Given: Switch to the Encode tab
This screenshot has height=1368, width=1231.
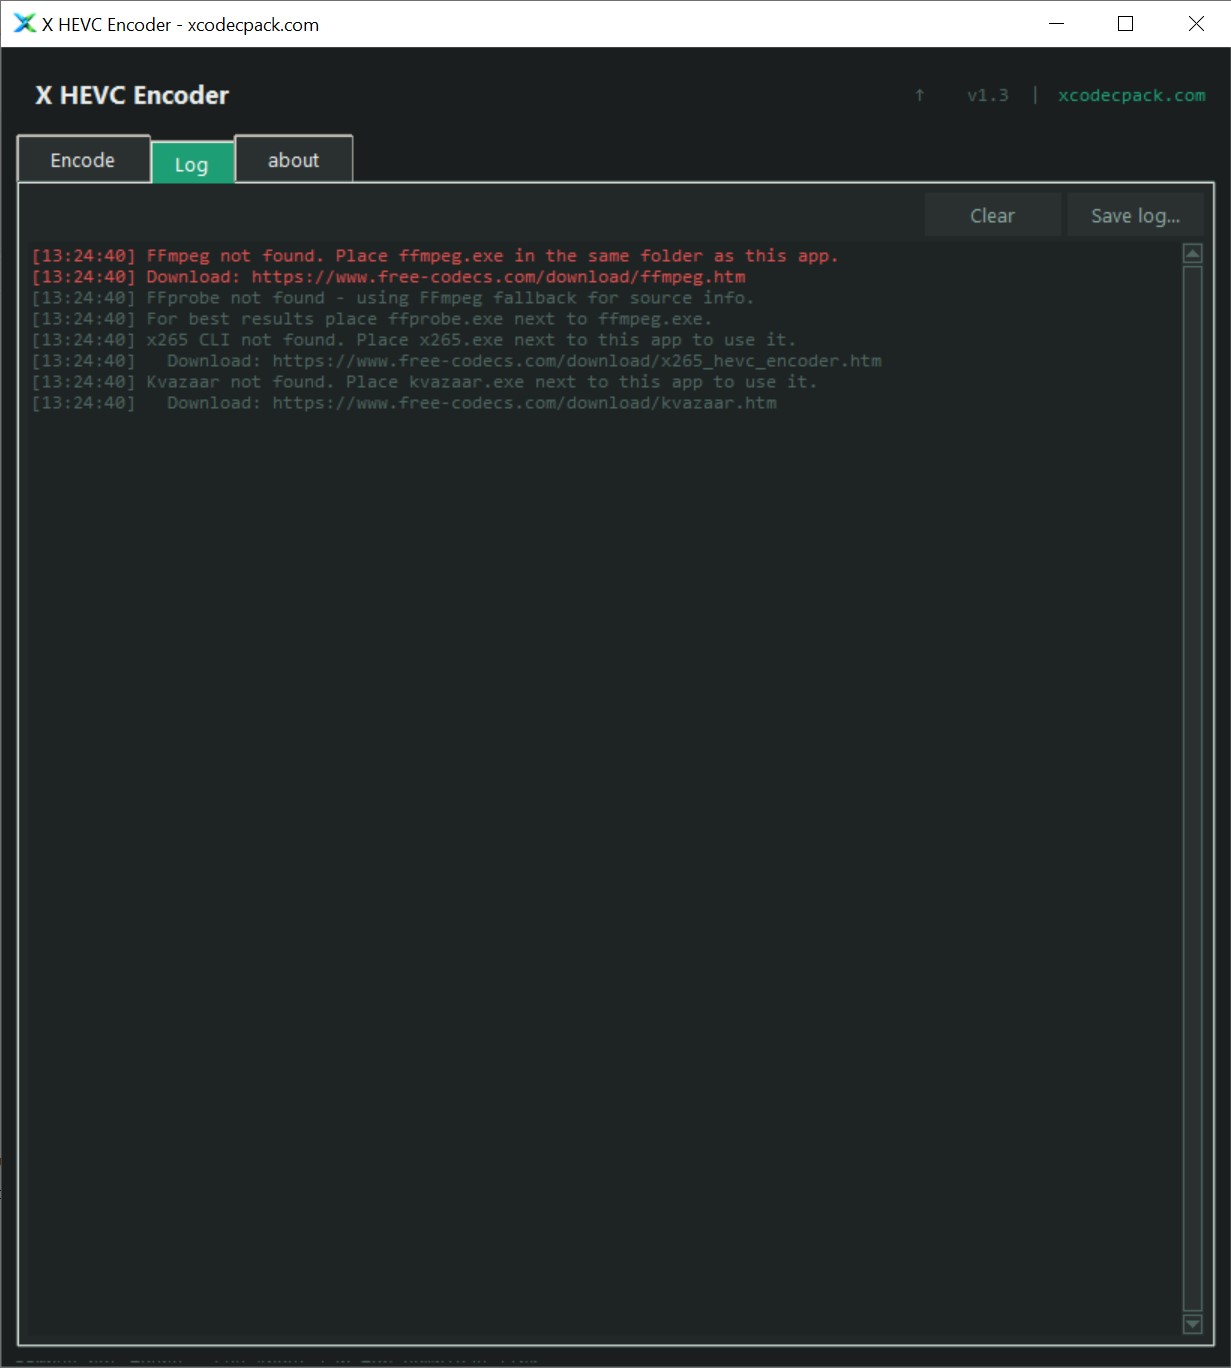Looking at the screenshot, I should pyautogui.click(x=83, y=160).
